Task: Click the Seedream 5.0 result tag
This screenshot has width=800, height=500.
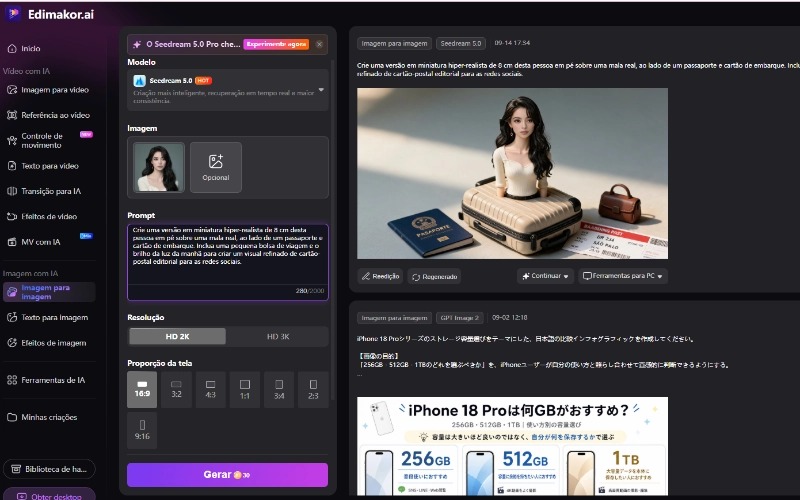Action: coord(461,44)
